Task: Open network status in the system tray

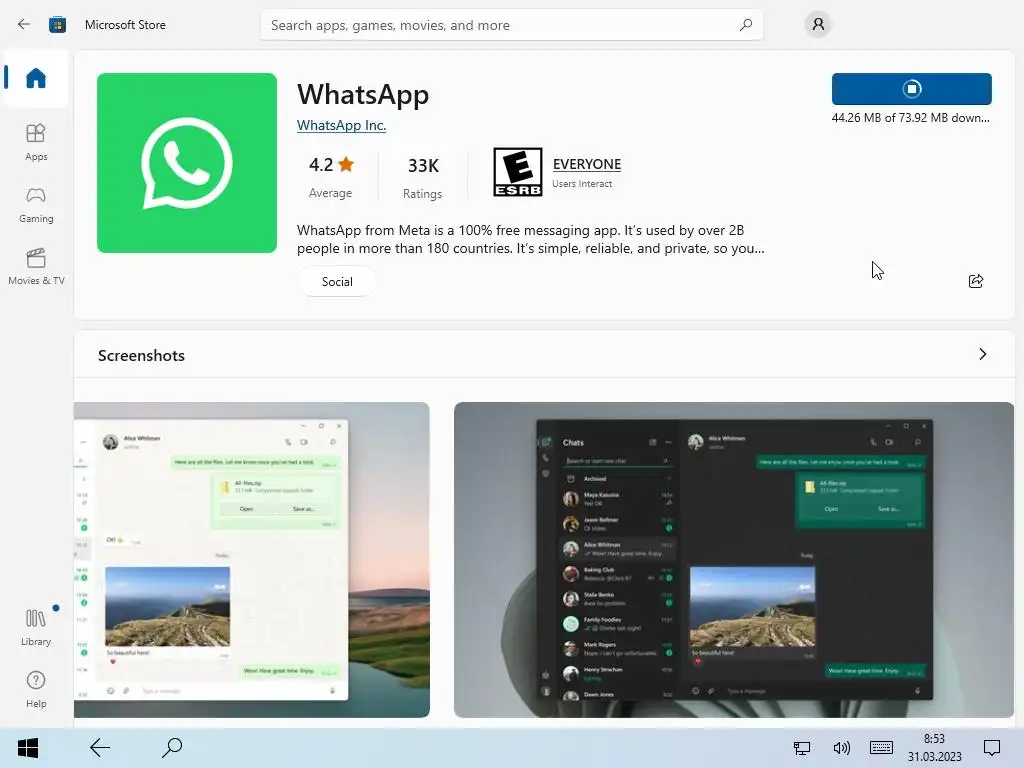Action: [801, 748]
